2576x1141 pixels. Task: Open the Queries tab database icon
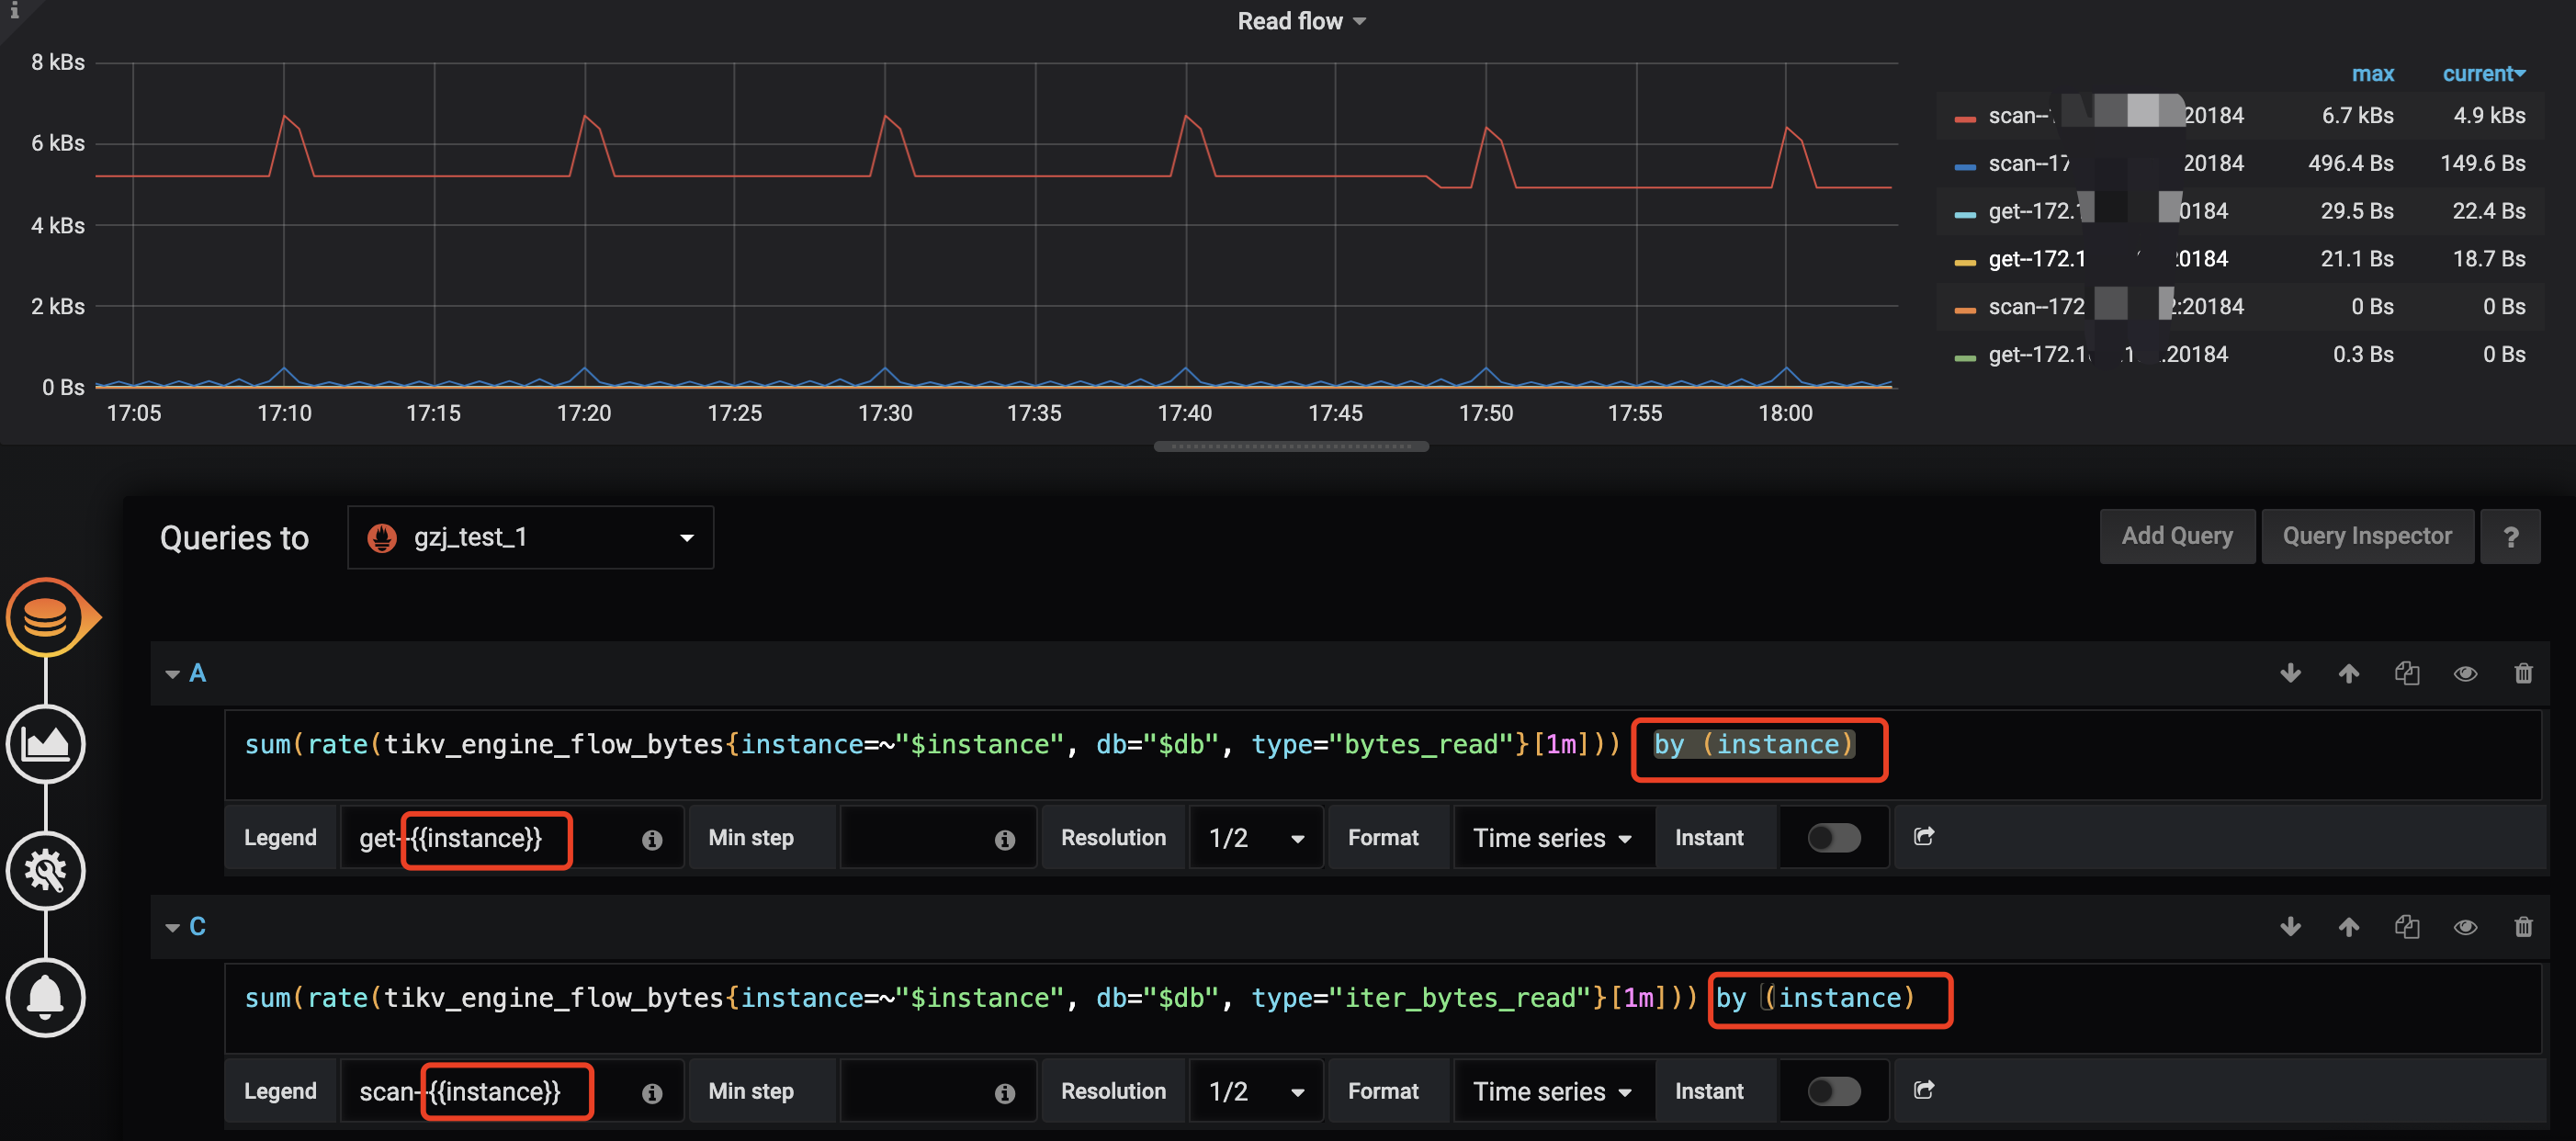[46, 617]
